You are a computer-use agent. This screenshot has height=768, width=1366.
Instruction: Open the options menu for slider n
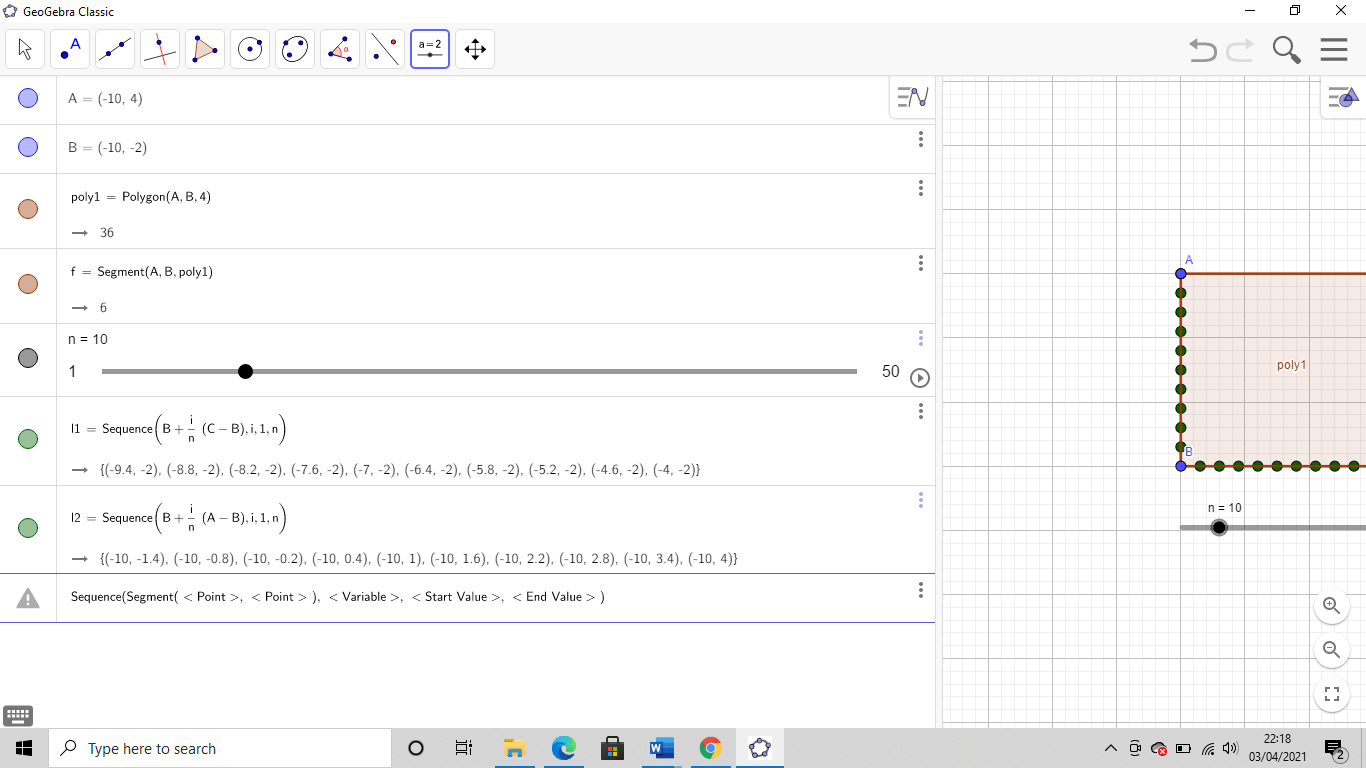tap(920, 338)
